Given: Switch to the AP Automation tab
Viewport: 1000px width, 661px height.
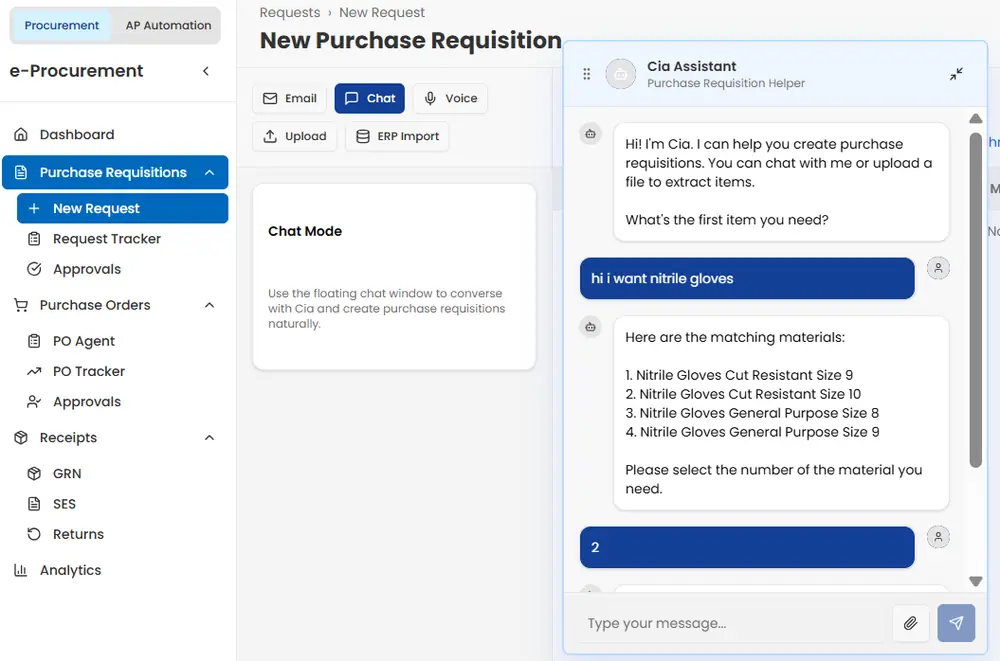Looking at the screenshot, I should (x=168, y=26).
